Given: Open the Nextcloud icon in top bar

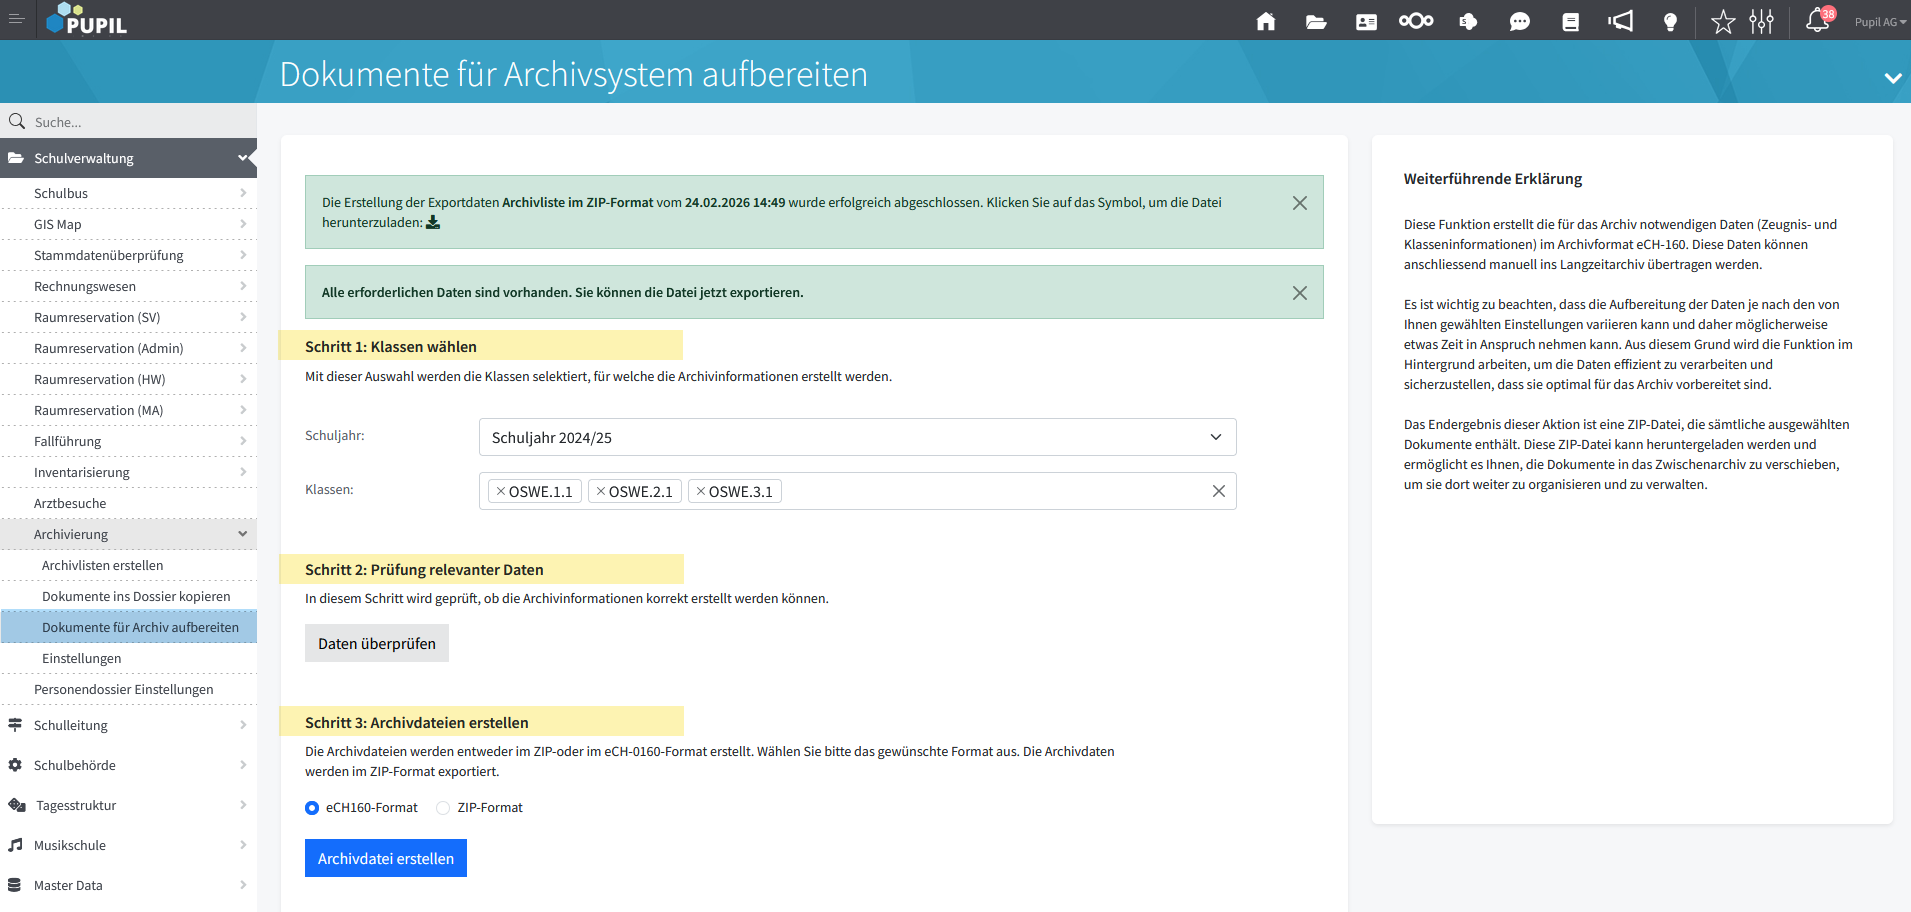Looking at the screenshot, I should click(x=1415, y=21).
